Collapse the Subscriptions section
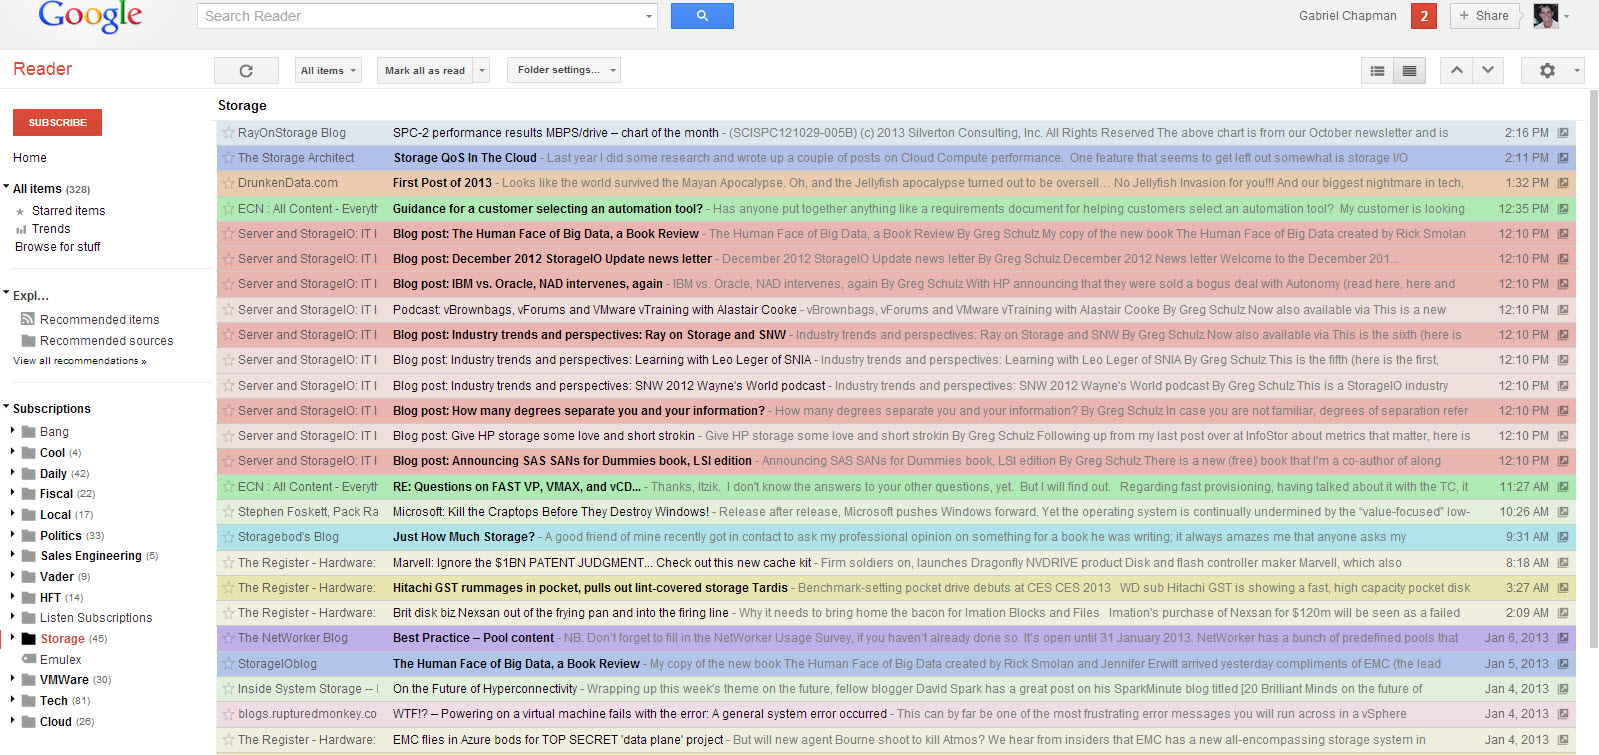 point(6,408)
